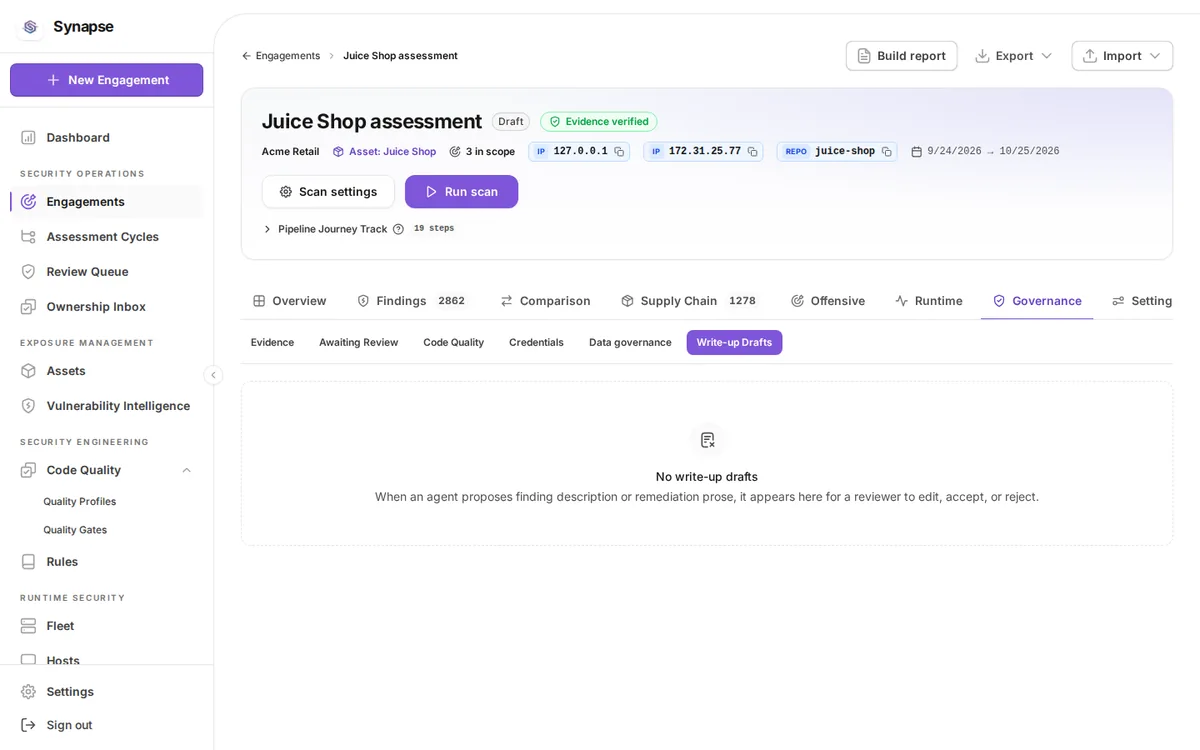Switch to the engagement Settings tab
Viewport: 1200px width, 750px height.
pyautogui.click(x=1142, y=301)
